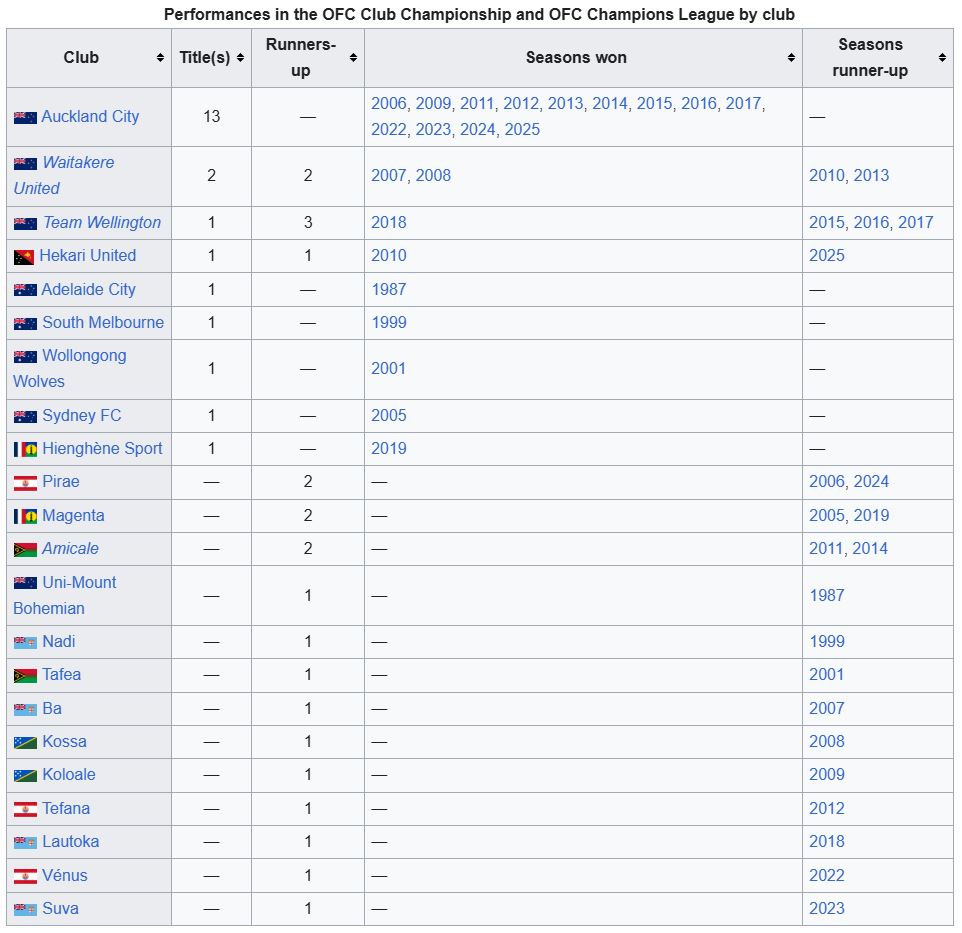Click New Caledonia flag beside Hienghène Sport
Viewport: 962px width, 933px height.
(25, 450)
